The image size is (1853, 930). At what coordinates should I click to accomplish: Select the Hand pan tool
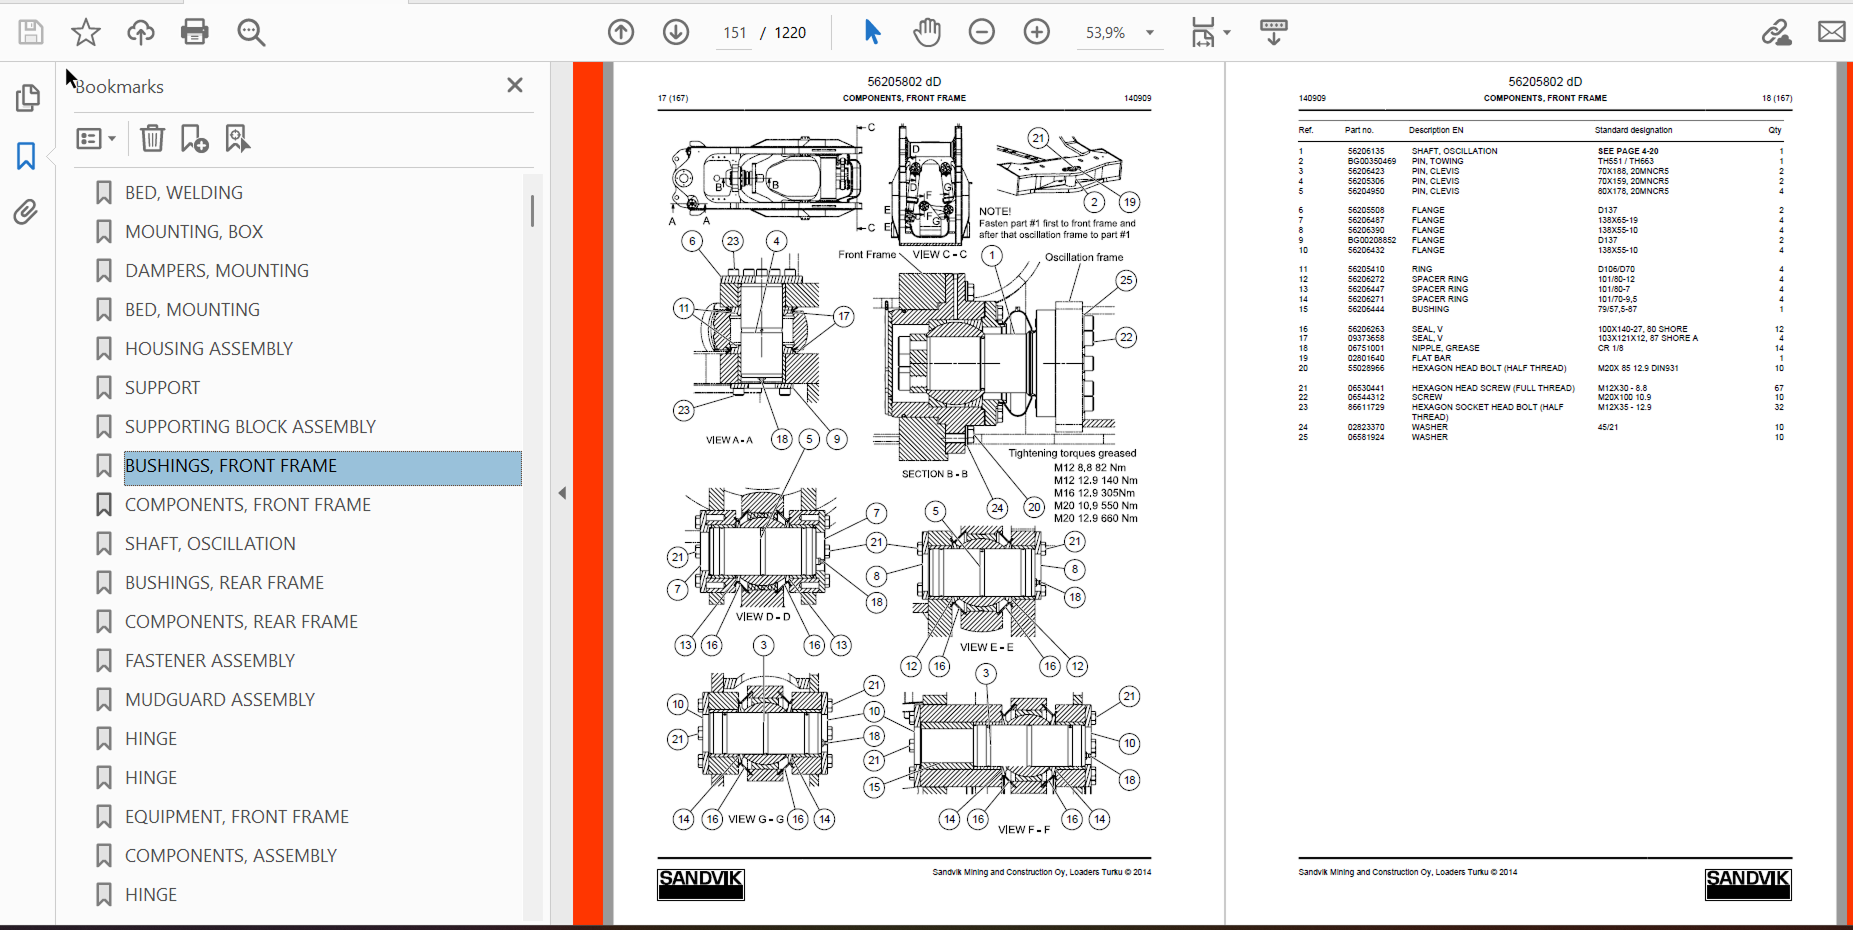point(927,32)
